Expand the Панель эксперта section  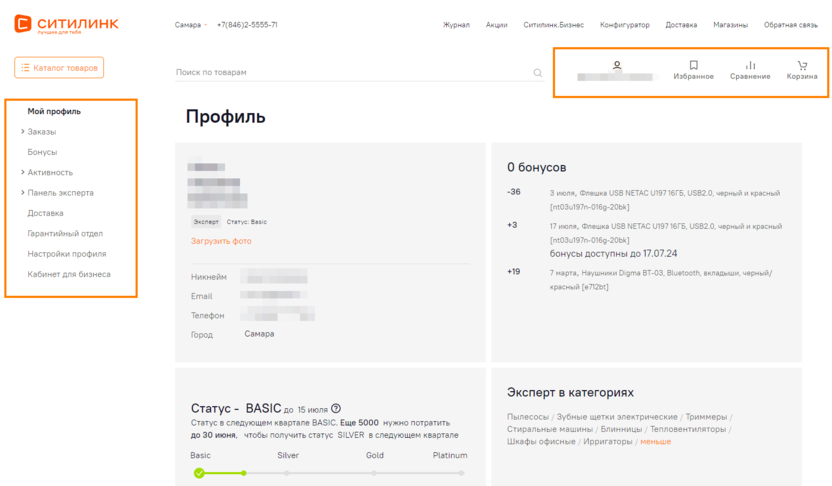click(x=23, y=193)
